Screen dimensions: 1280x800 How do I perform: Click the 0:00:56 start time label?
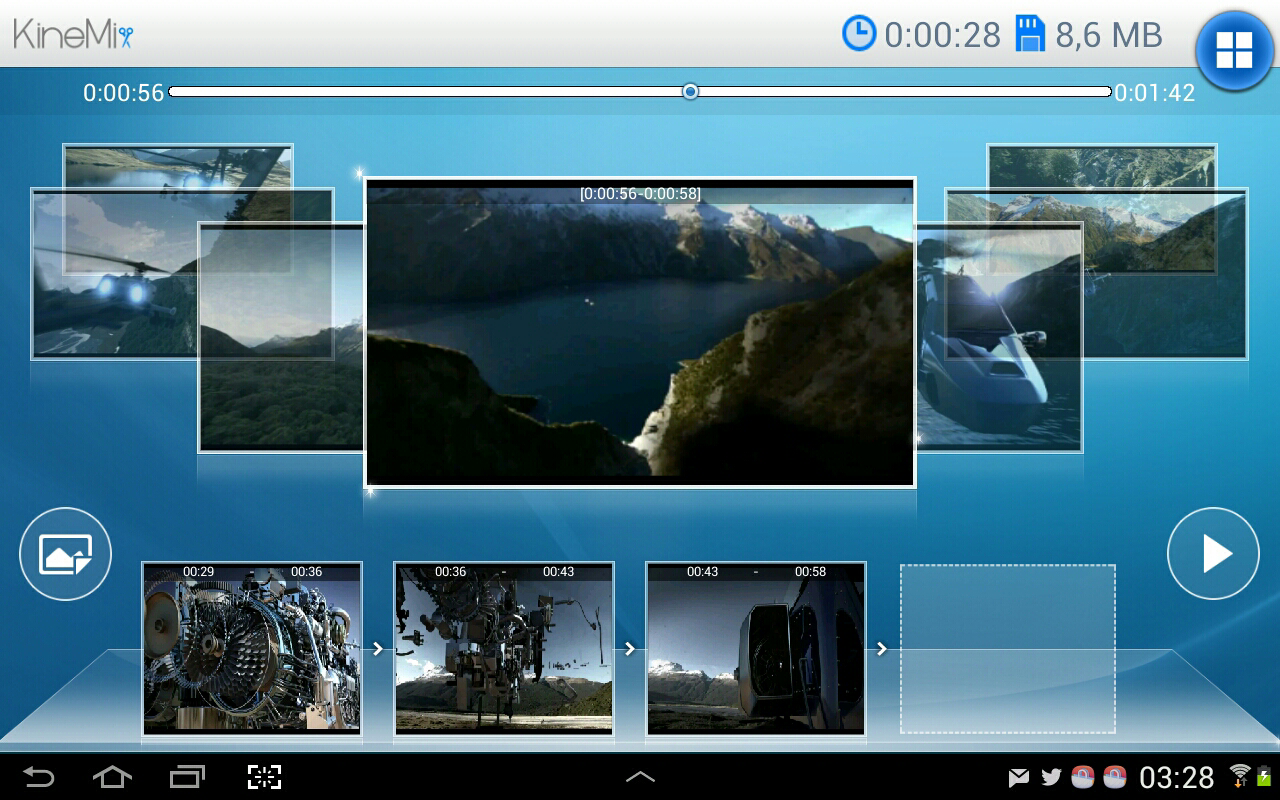coord(123,93)
